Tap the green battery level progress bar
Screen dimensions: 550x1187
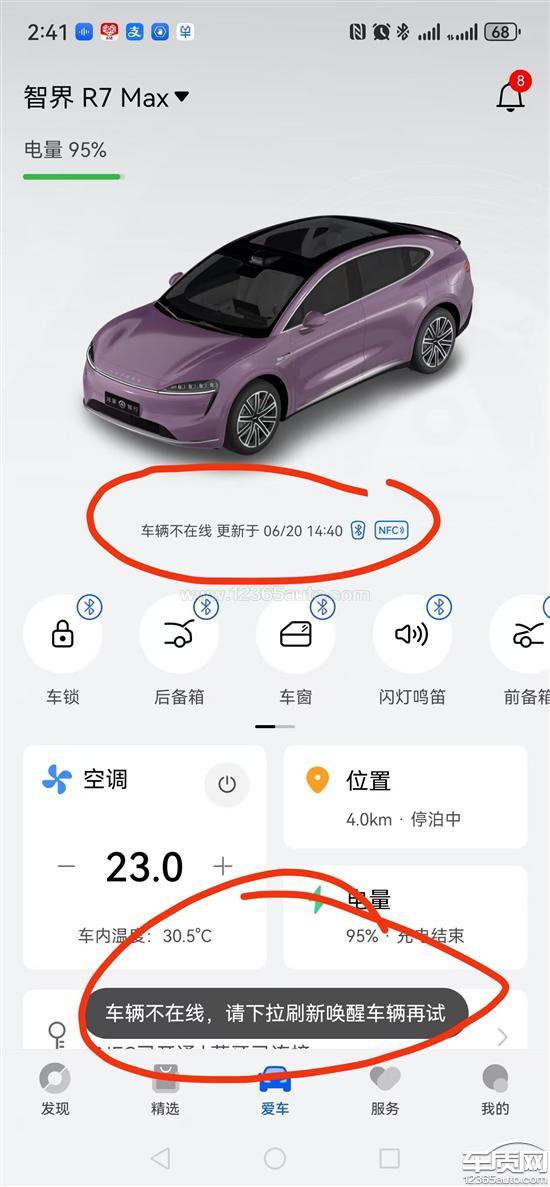[73, 177]
